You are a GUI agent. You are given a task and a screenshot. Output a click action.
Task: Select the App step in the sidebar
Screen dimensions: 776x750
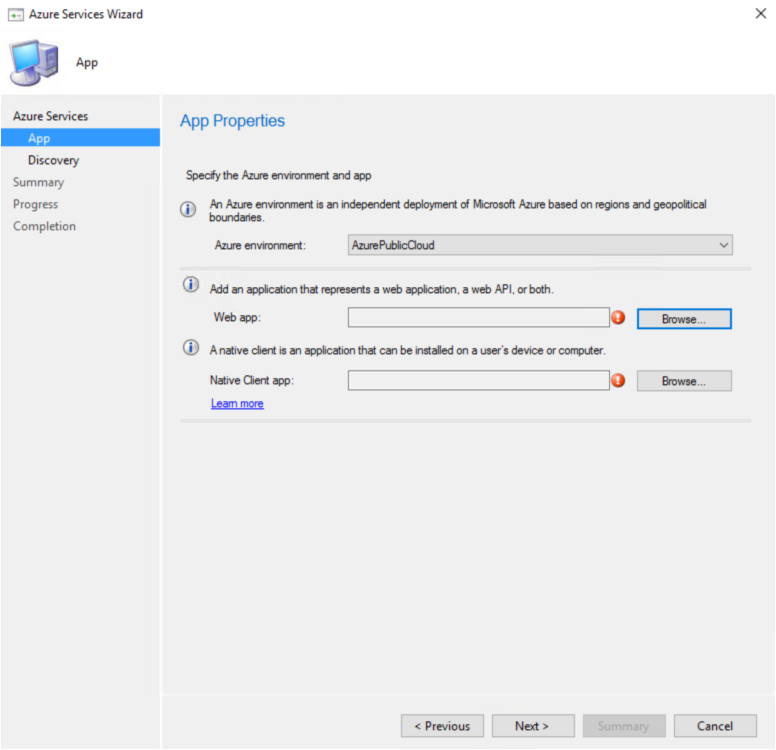80,138
